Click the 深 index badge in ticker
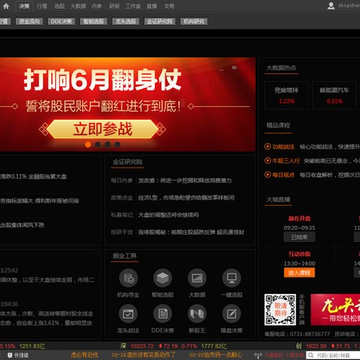The image size is (360, 360). 123,346
